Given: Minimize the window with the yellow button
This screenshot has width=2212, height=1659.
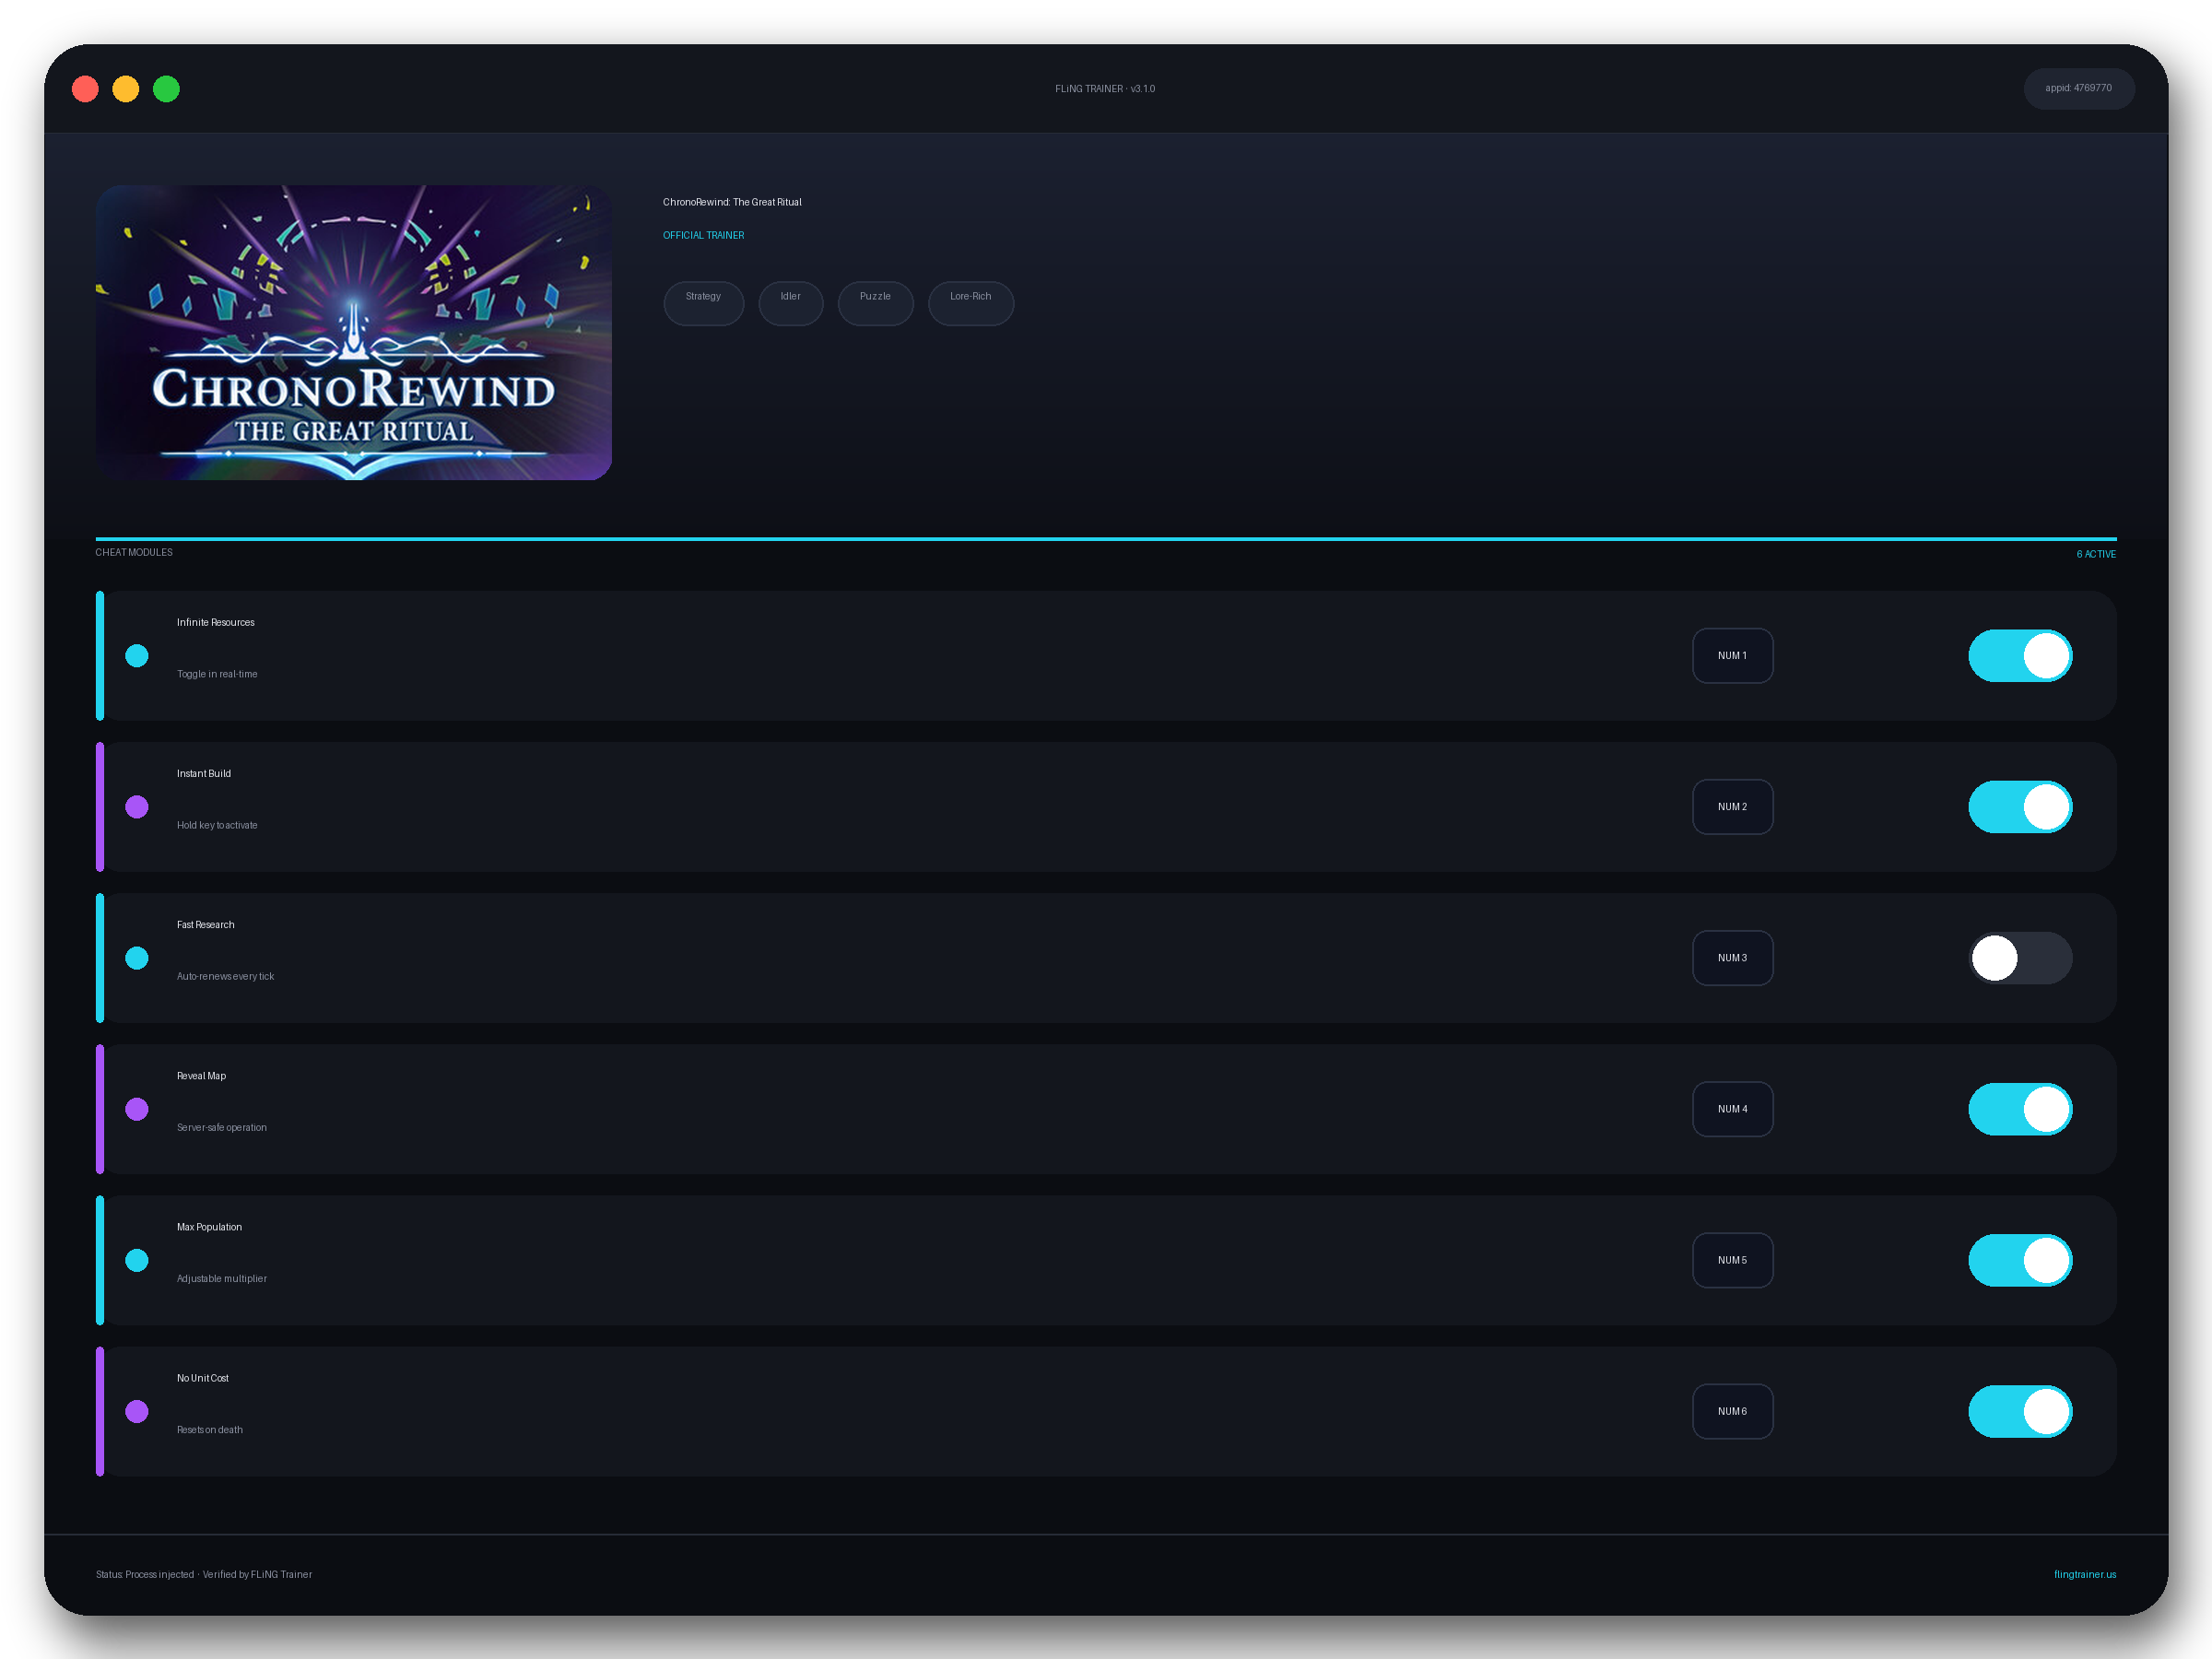Looking at the screenshot, I should [126, 89].
